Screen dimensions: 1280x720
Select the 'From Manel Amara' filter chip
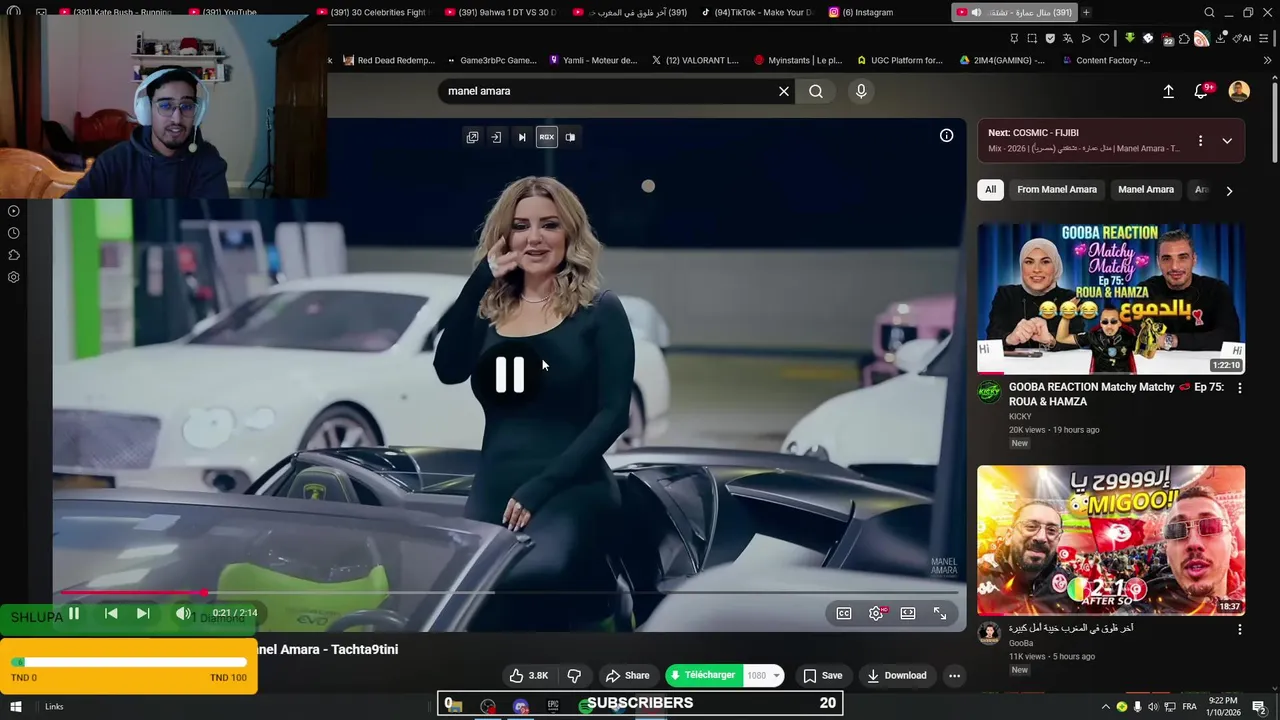pyautogui.click(x=1057, y=189)
